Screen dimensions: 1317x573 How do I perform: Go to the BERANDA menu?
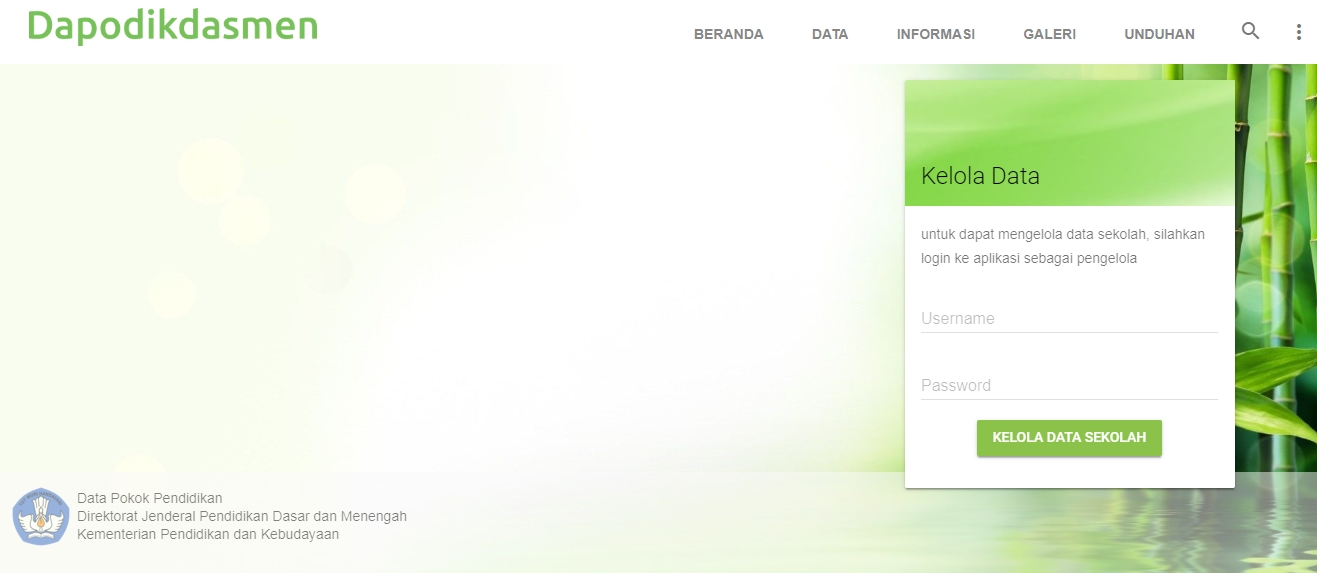[729, 34]
